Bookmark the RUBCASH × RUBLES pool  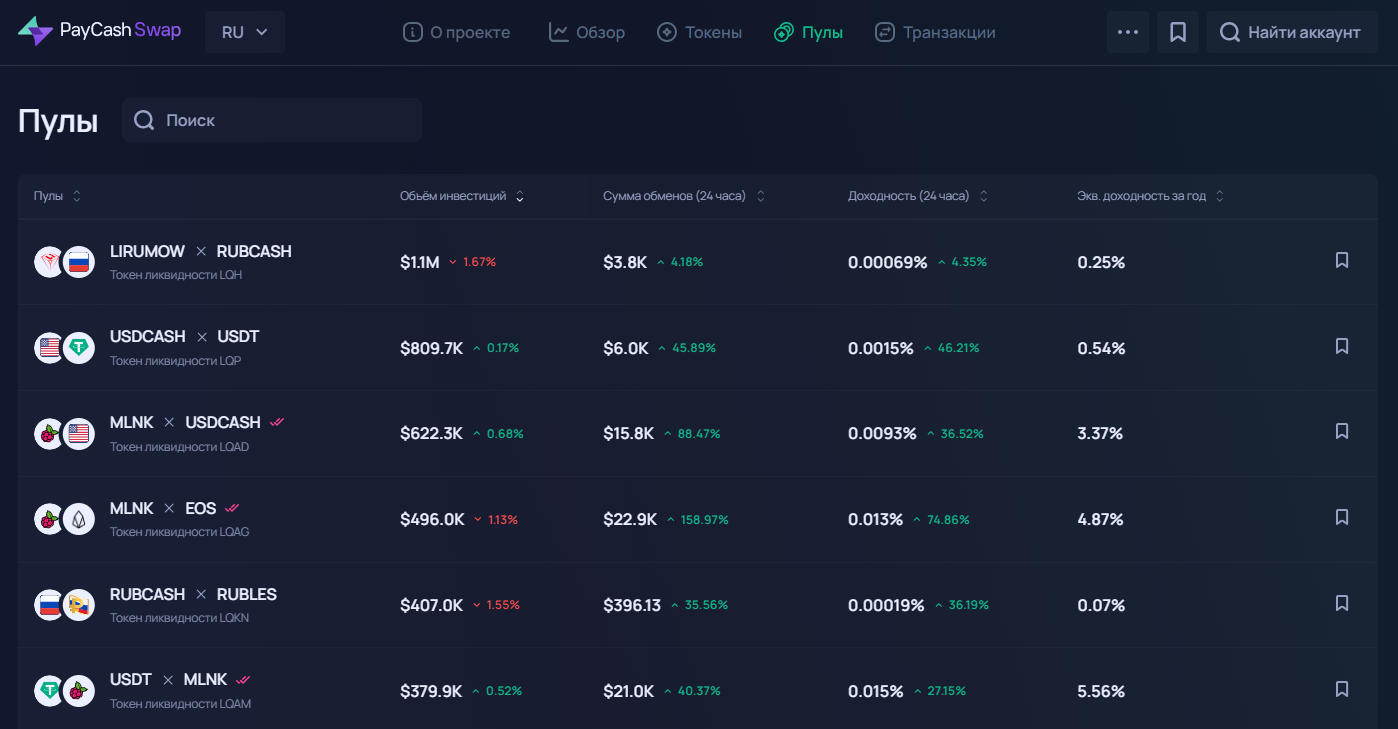[1342, 603]
